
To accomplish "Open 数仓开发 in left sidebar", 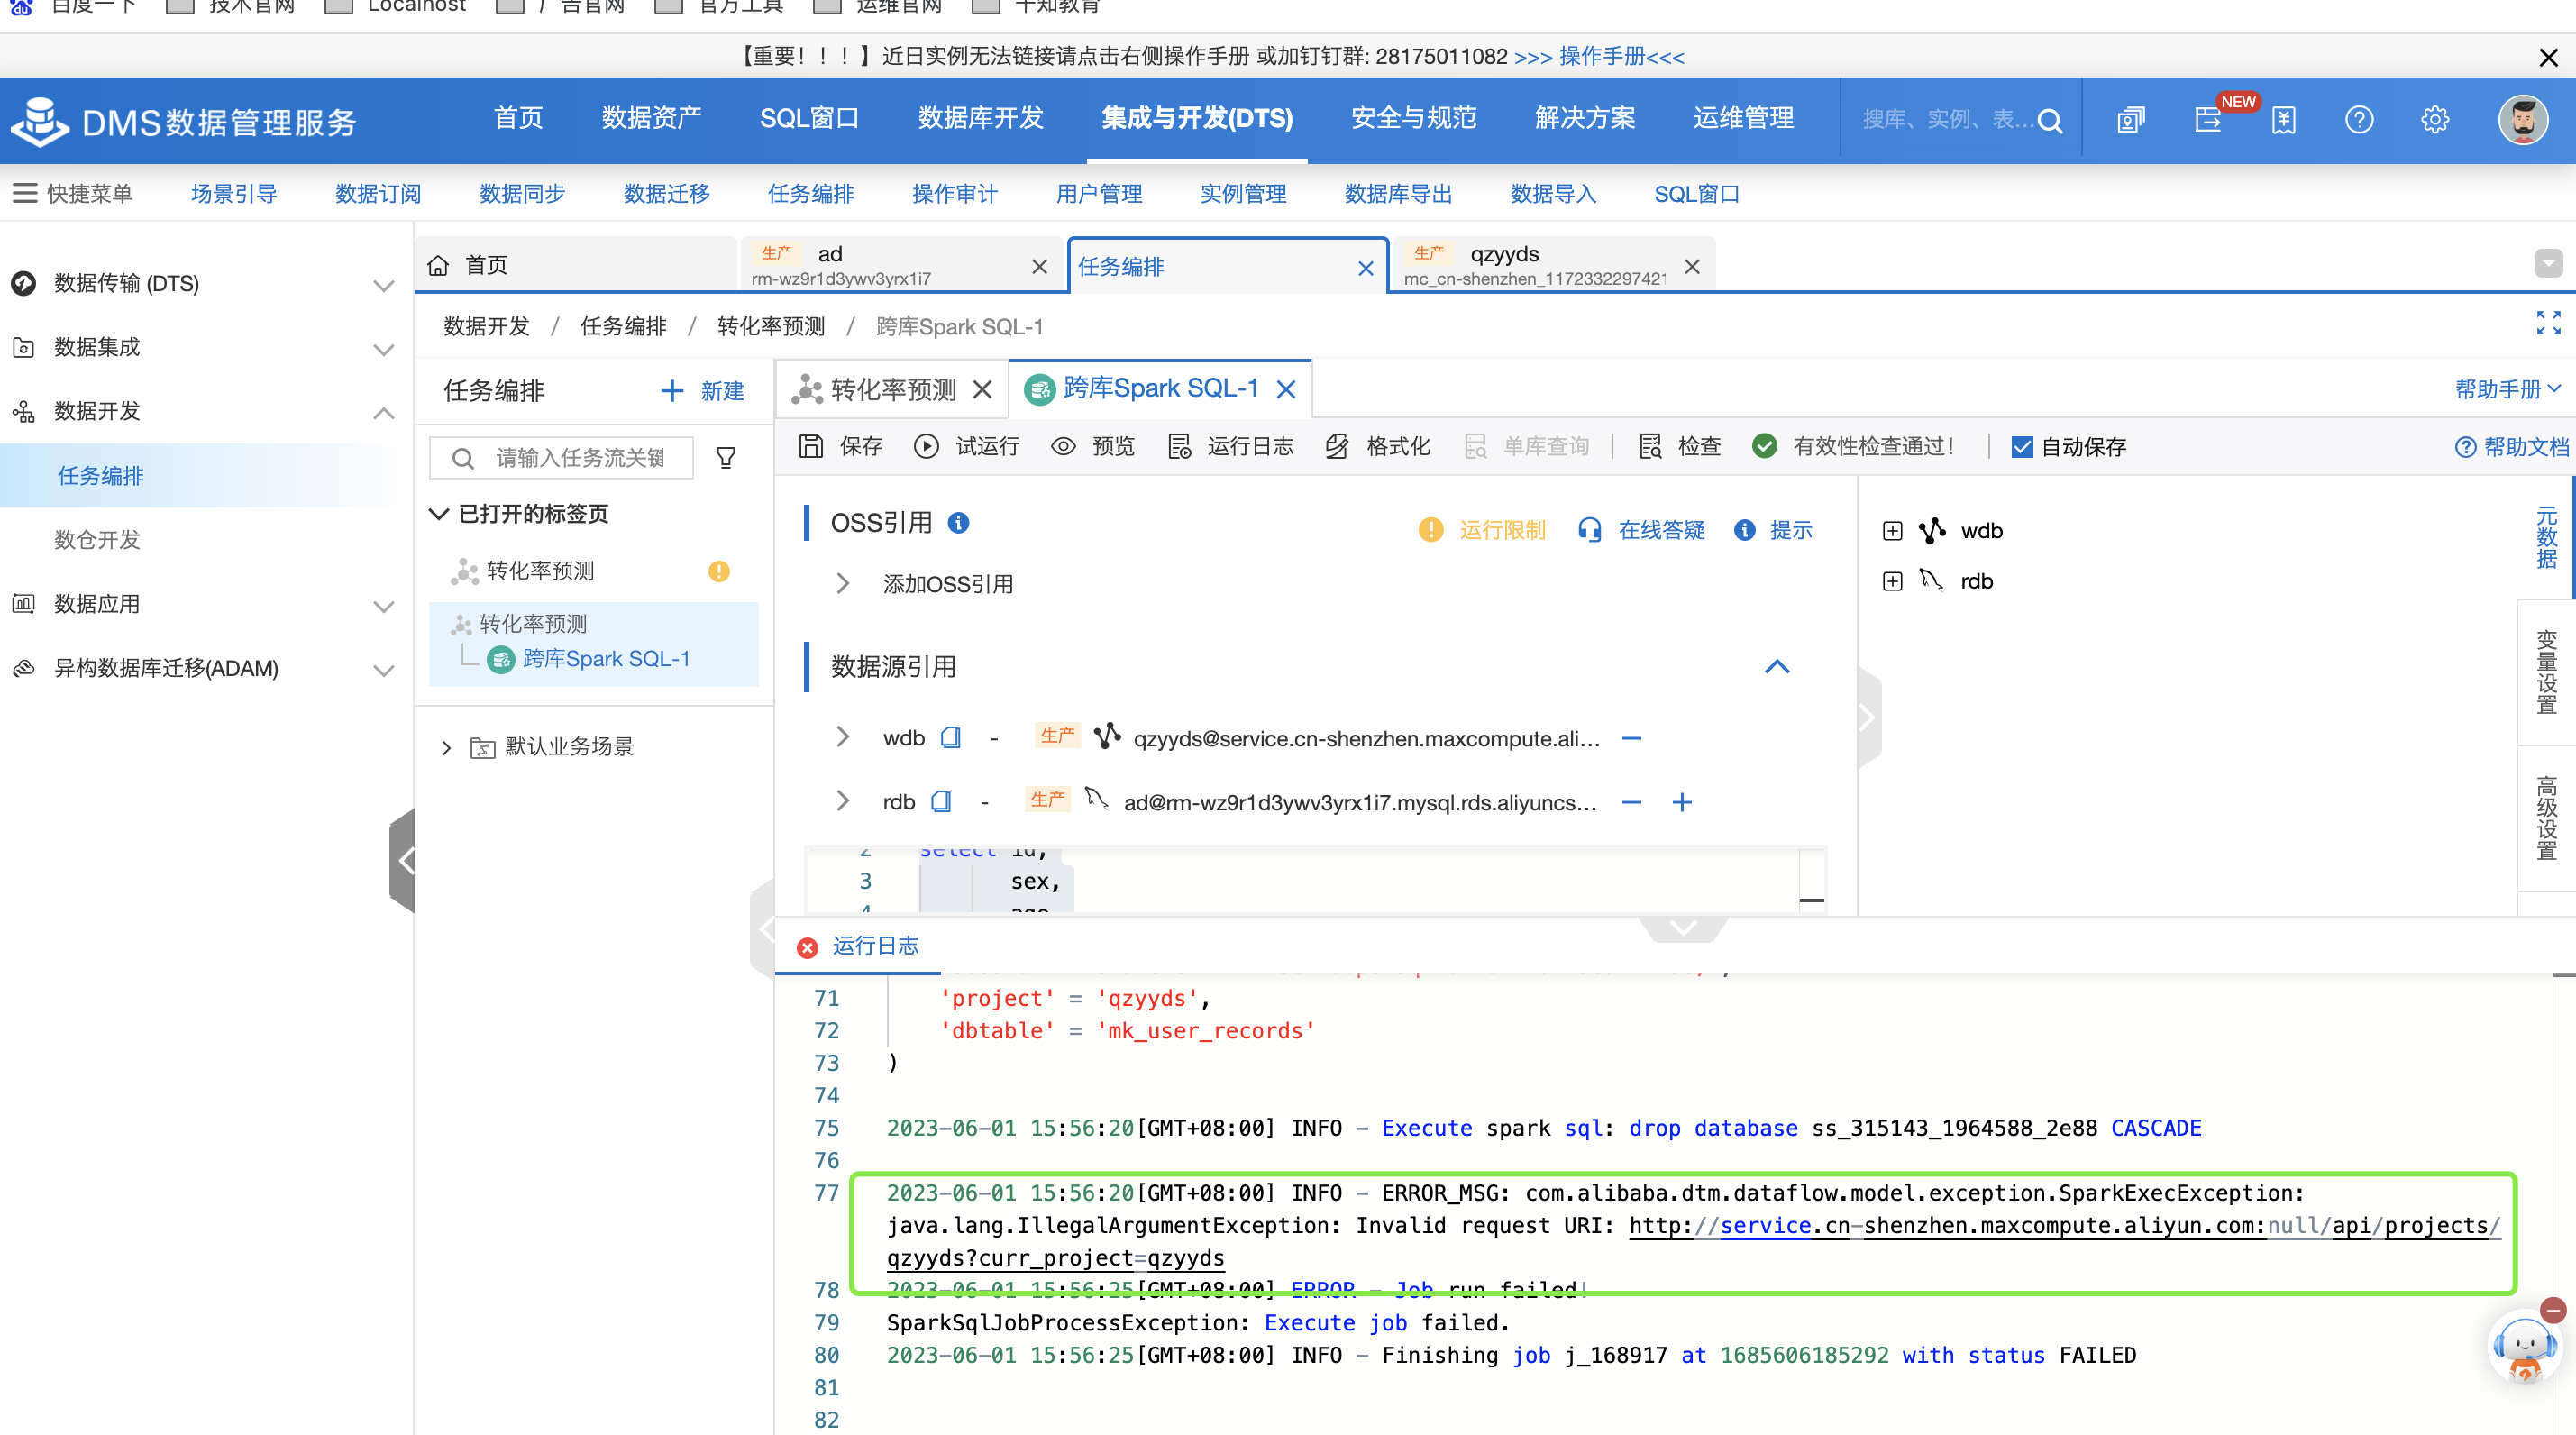I will (97, 540).
